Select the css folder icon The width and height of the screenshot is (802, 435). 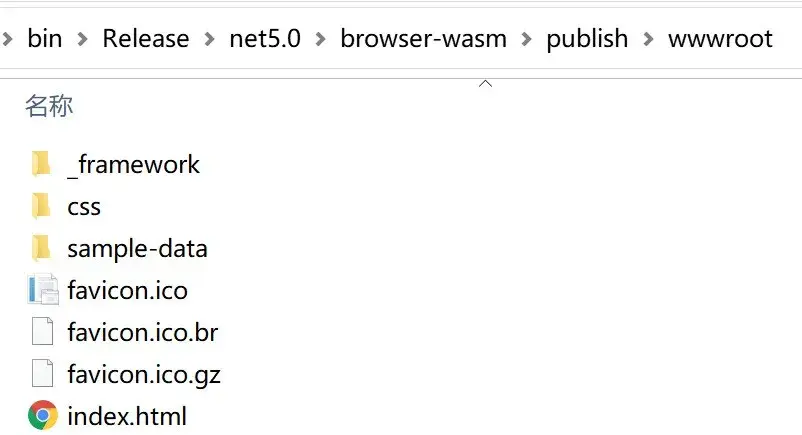coord(41,206)
